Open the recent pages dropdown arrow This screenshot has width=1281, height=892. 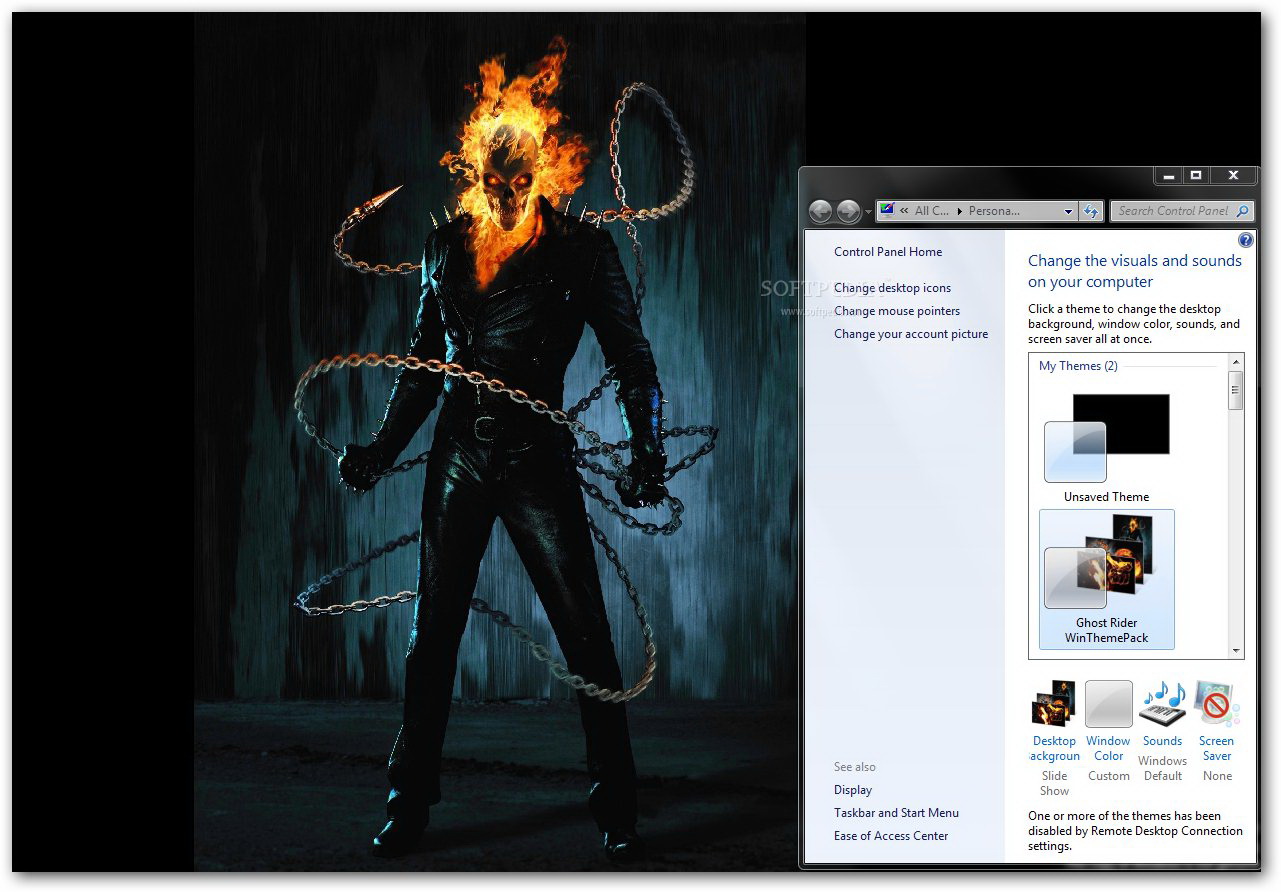click(x=867, y=212)
